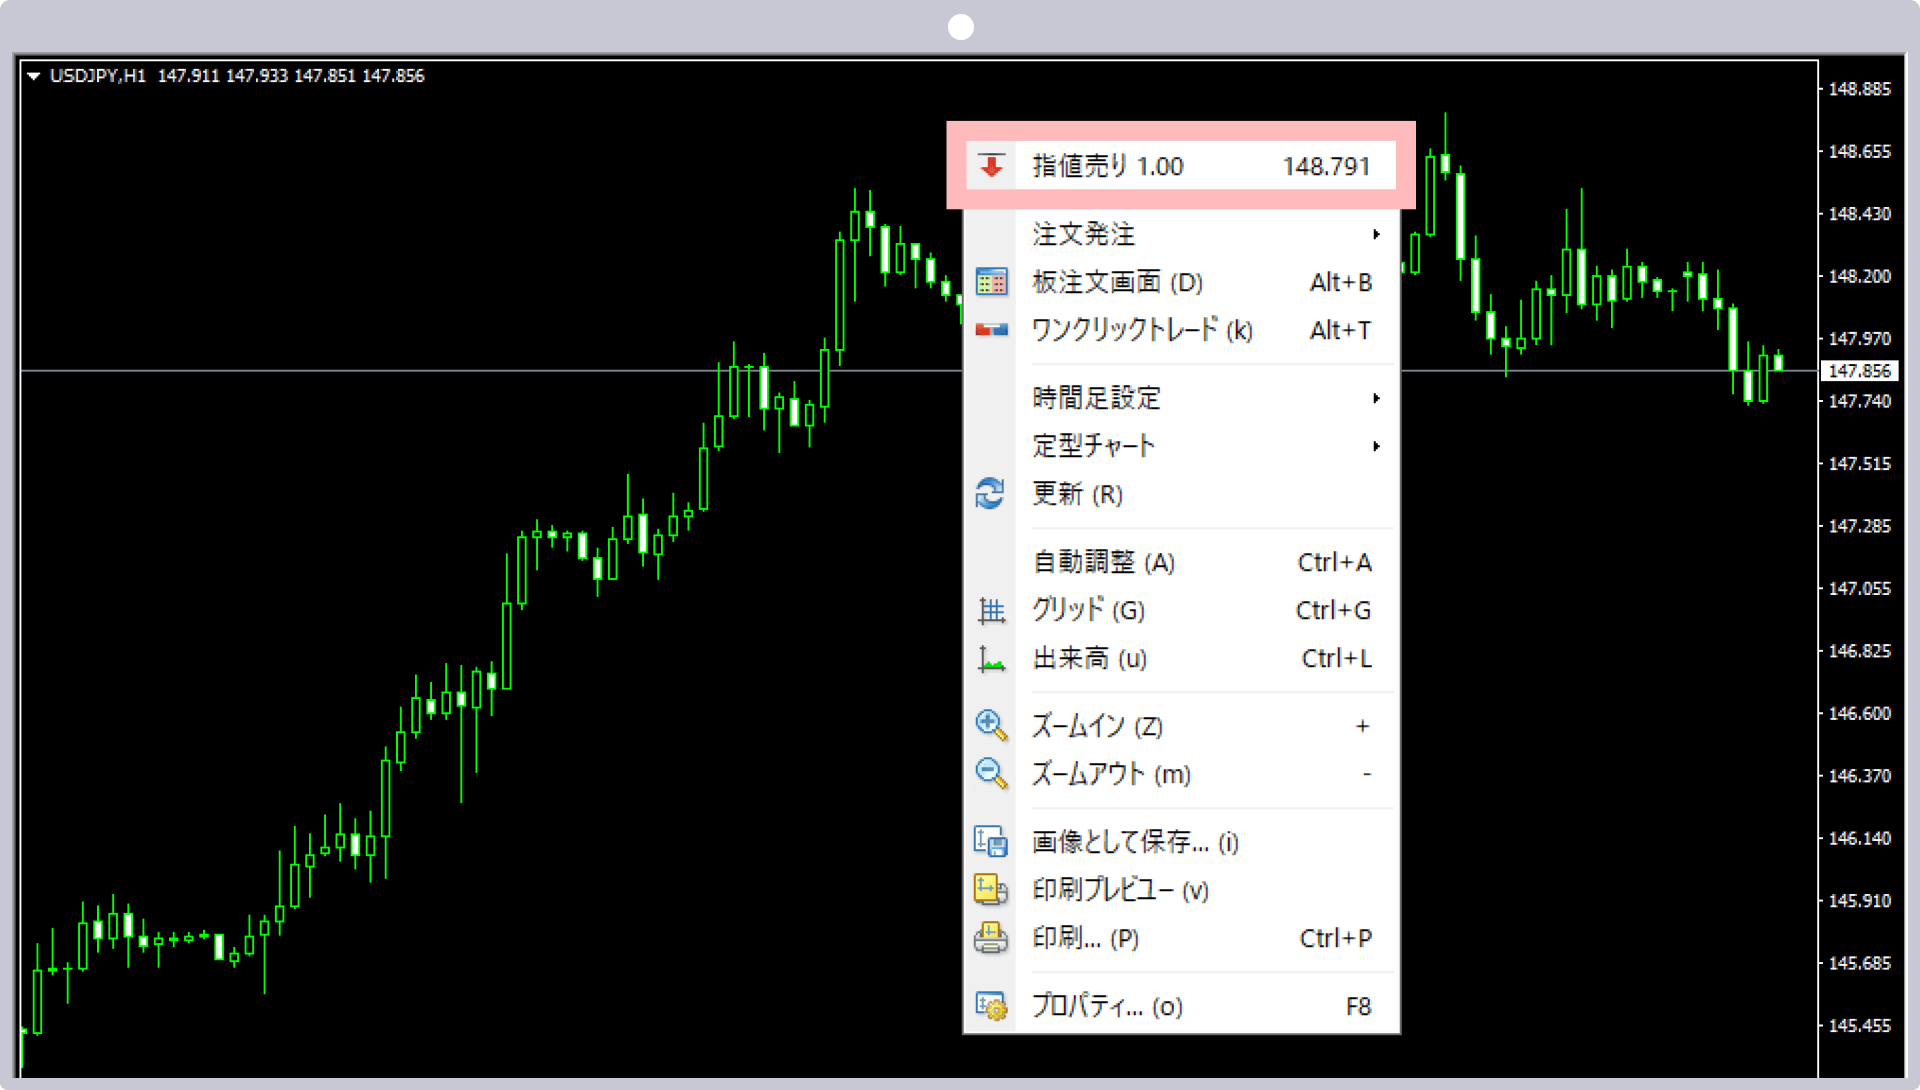Viewport: 1920px width, 1090px height.
Task: Choose ワンクリックトレード (k) menu entry
Action: [x=1181, y=330]
